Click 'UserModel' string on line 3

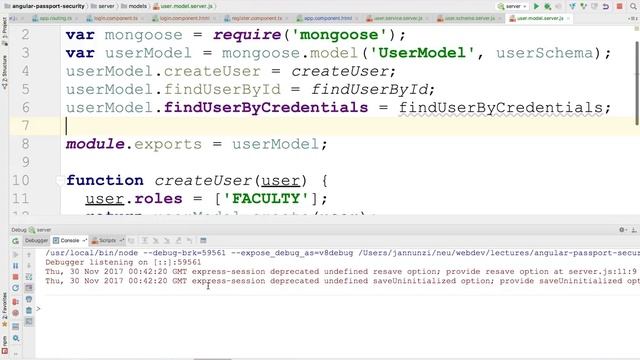(422, 53)
